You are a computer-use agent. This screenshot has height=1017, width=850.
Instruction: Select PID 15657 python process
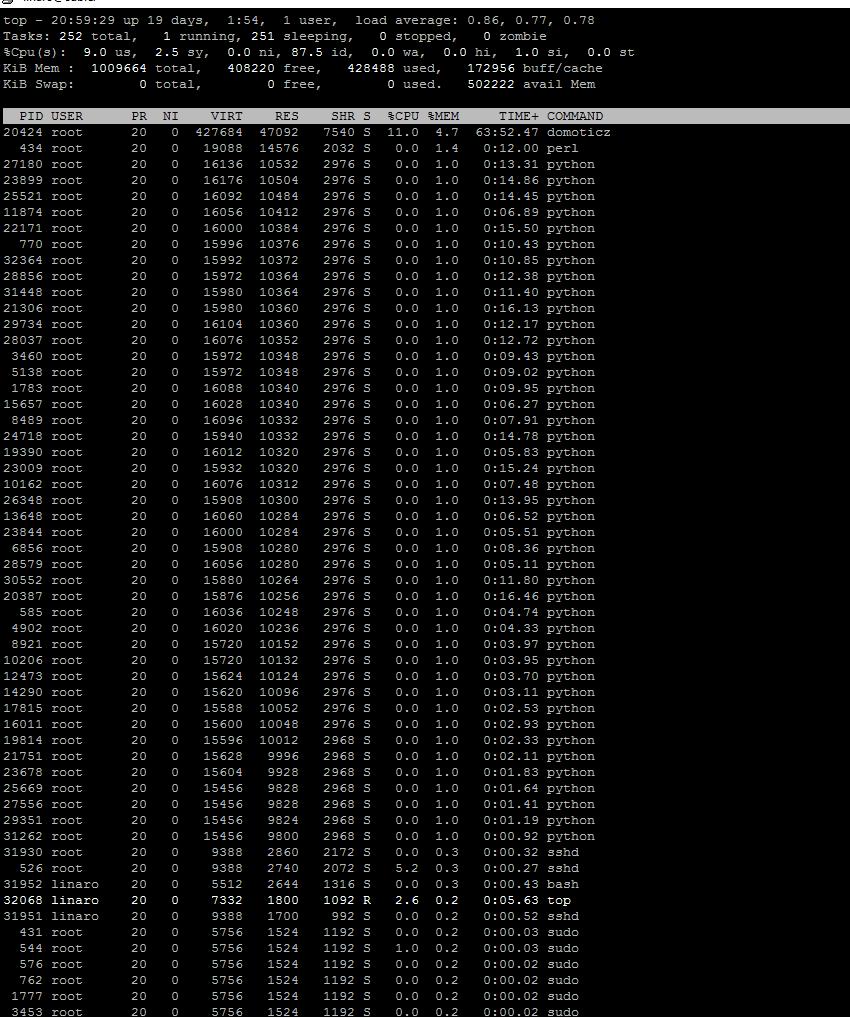pos(23,404)
